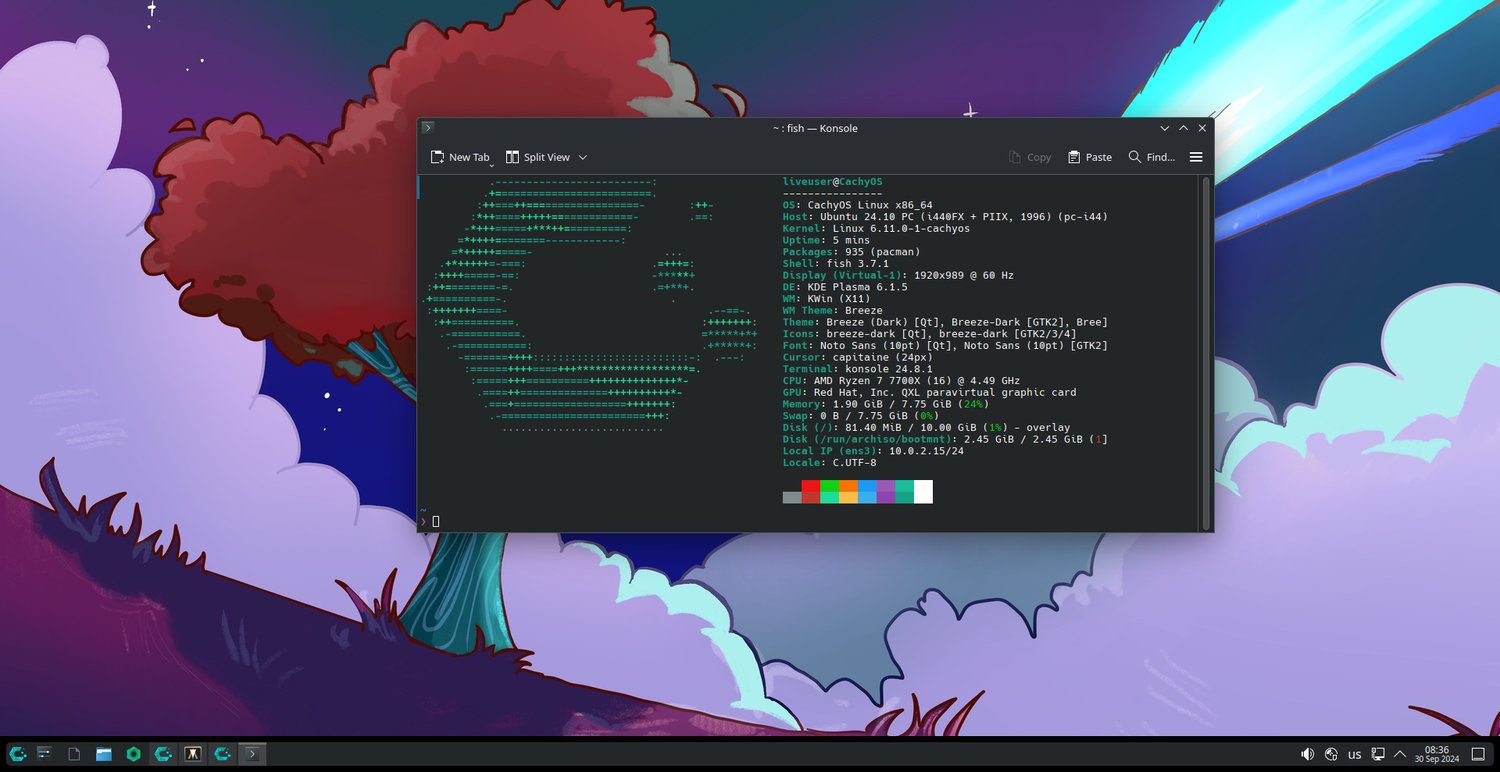Click the 'Swap: 0 B / 7.75 GiB' line
This screenshot has width=1500, height=772.
(x=861, y=416)
